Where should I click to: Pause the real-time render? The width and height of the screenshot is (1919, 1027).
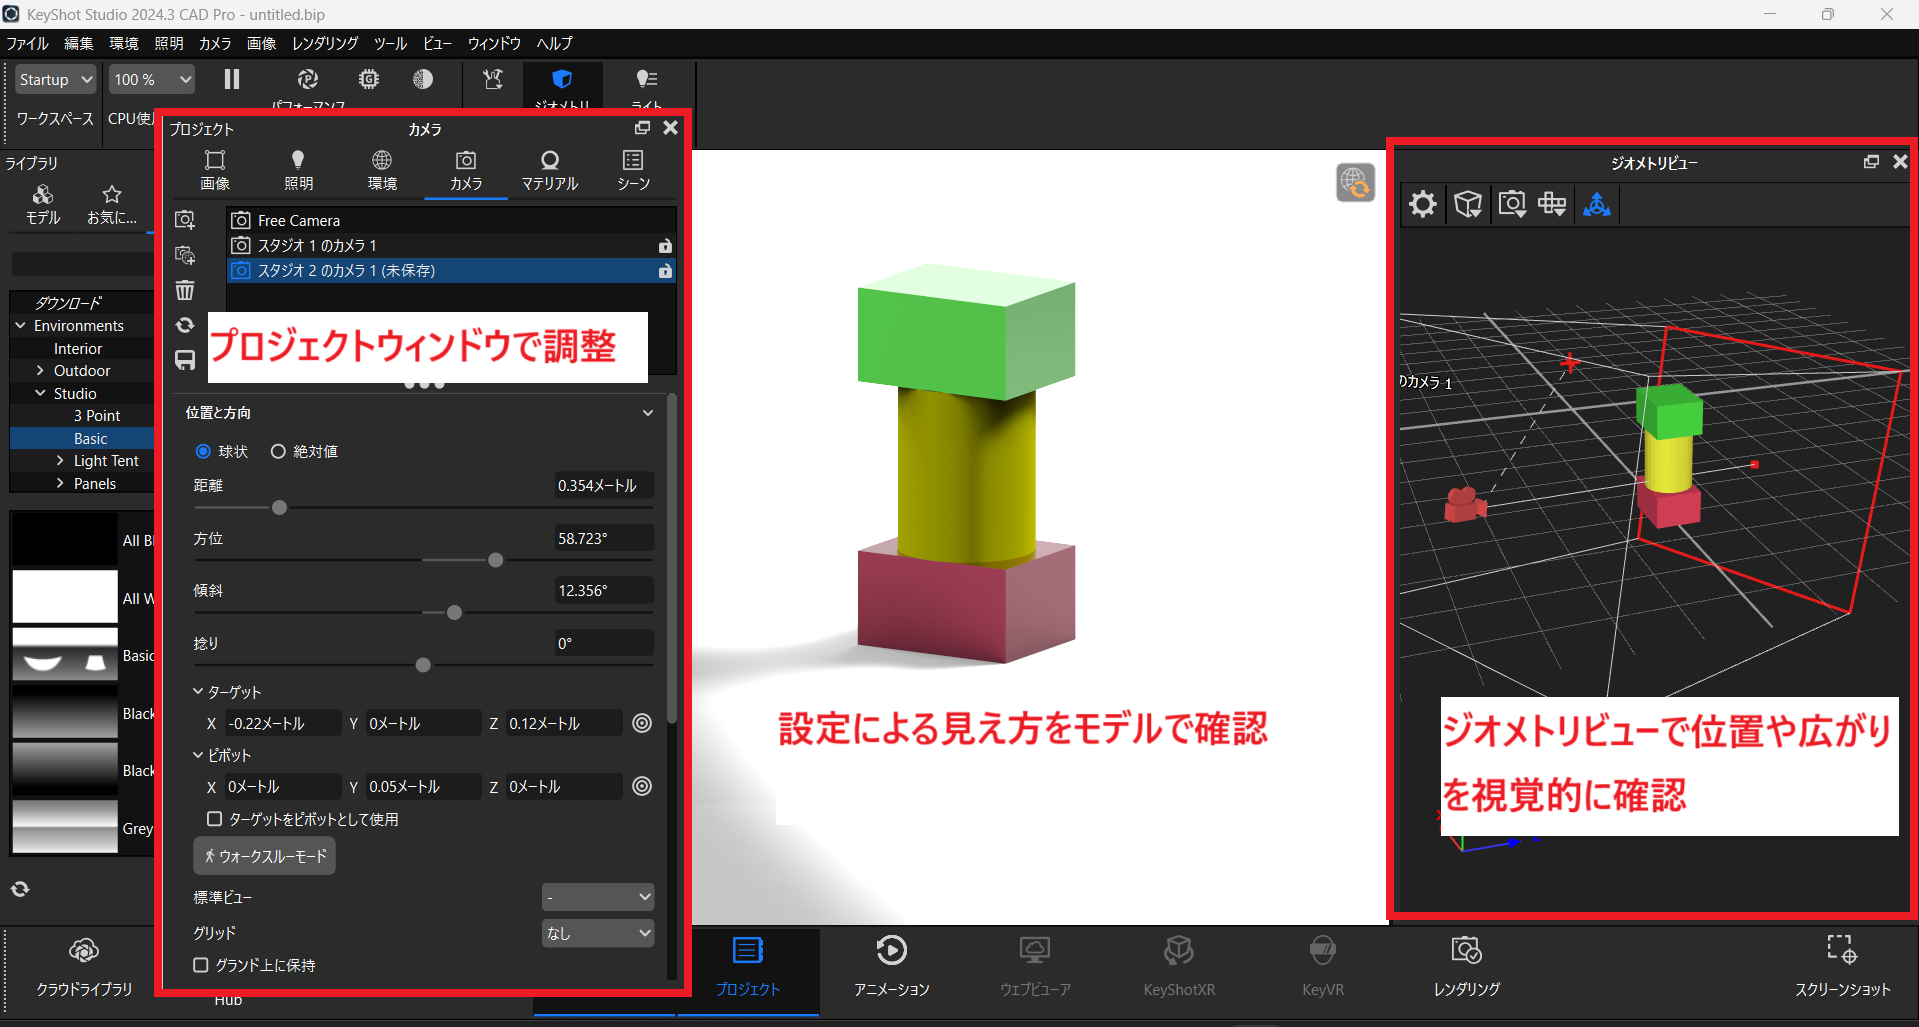click(232, 79)
